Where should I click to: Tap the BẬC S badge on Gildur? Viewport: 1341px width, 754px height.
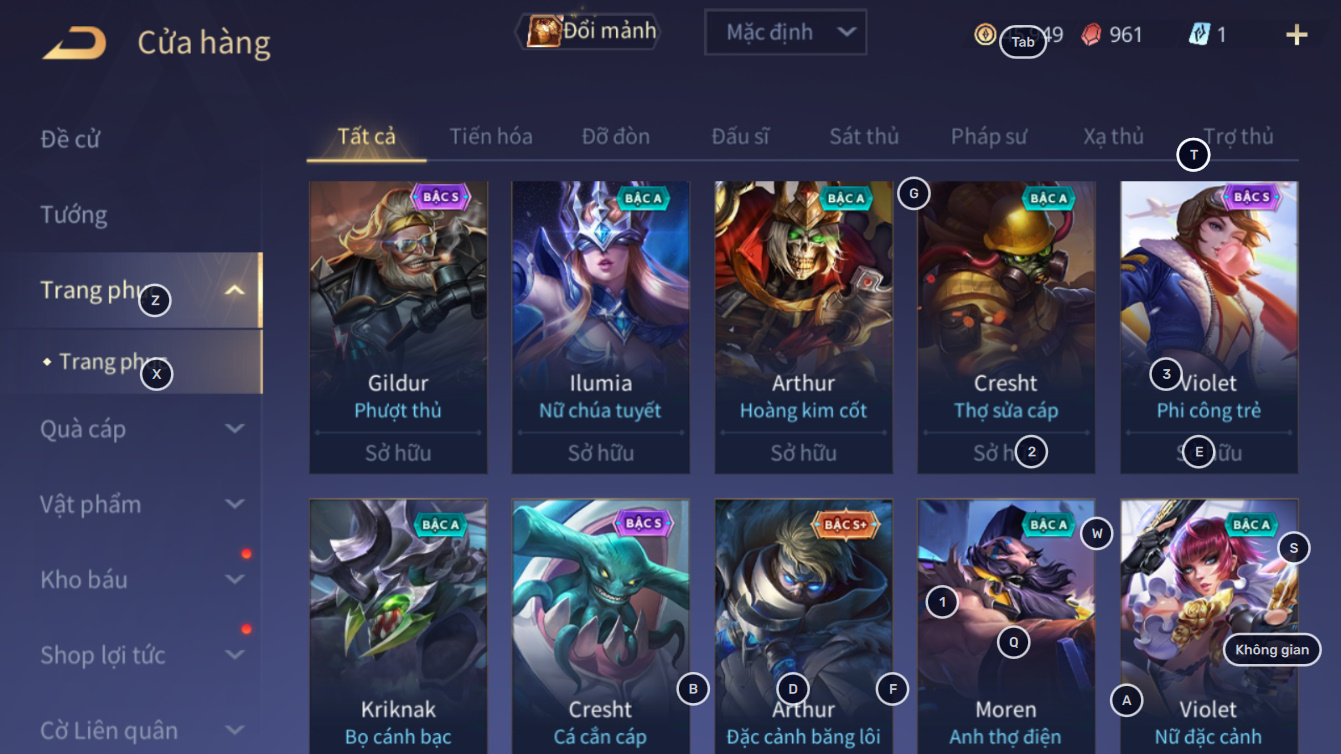440,197
